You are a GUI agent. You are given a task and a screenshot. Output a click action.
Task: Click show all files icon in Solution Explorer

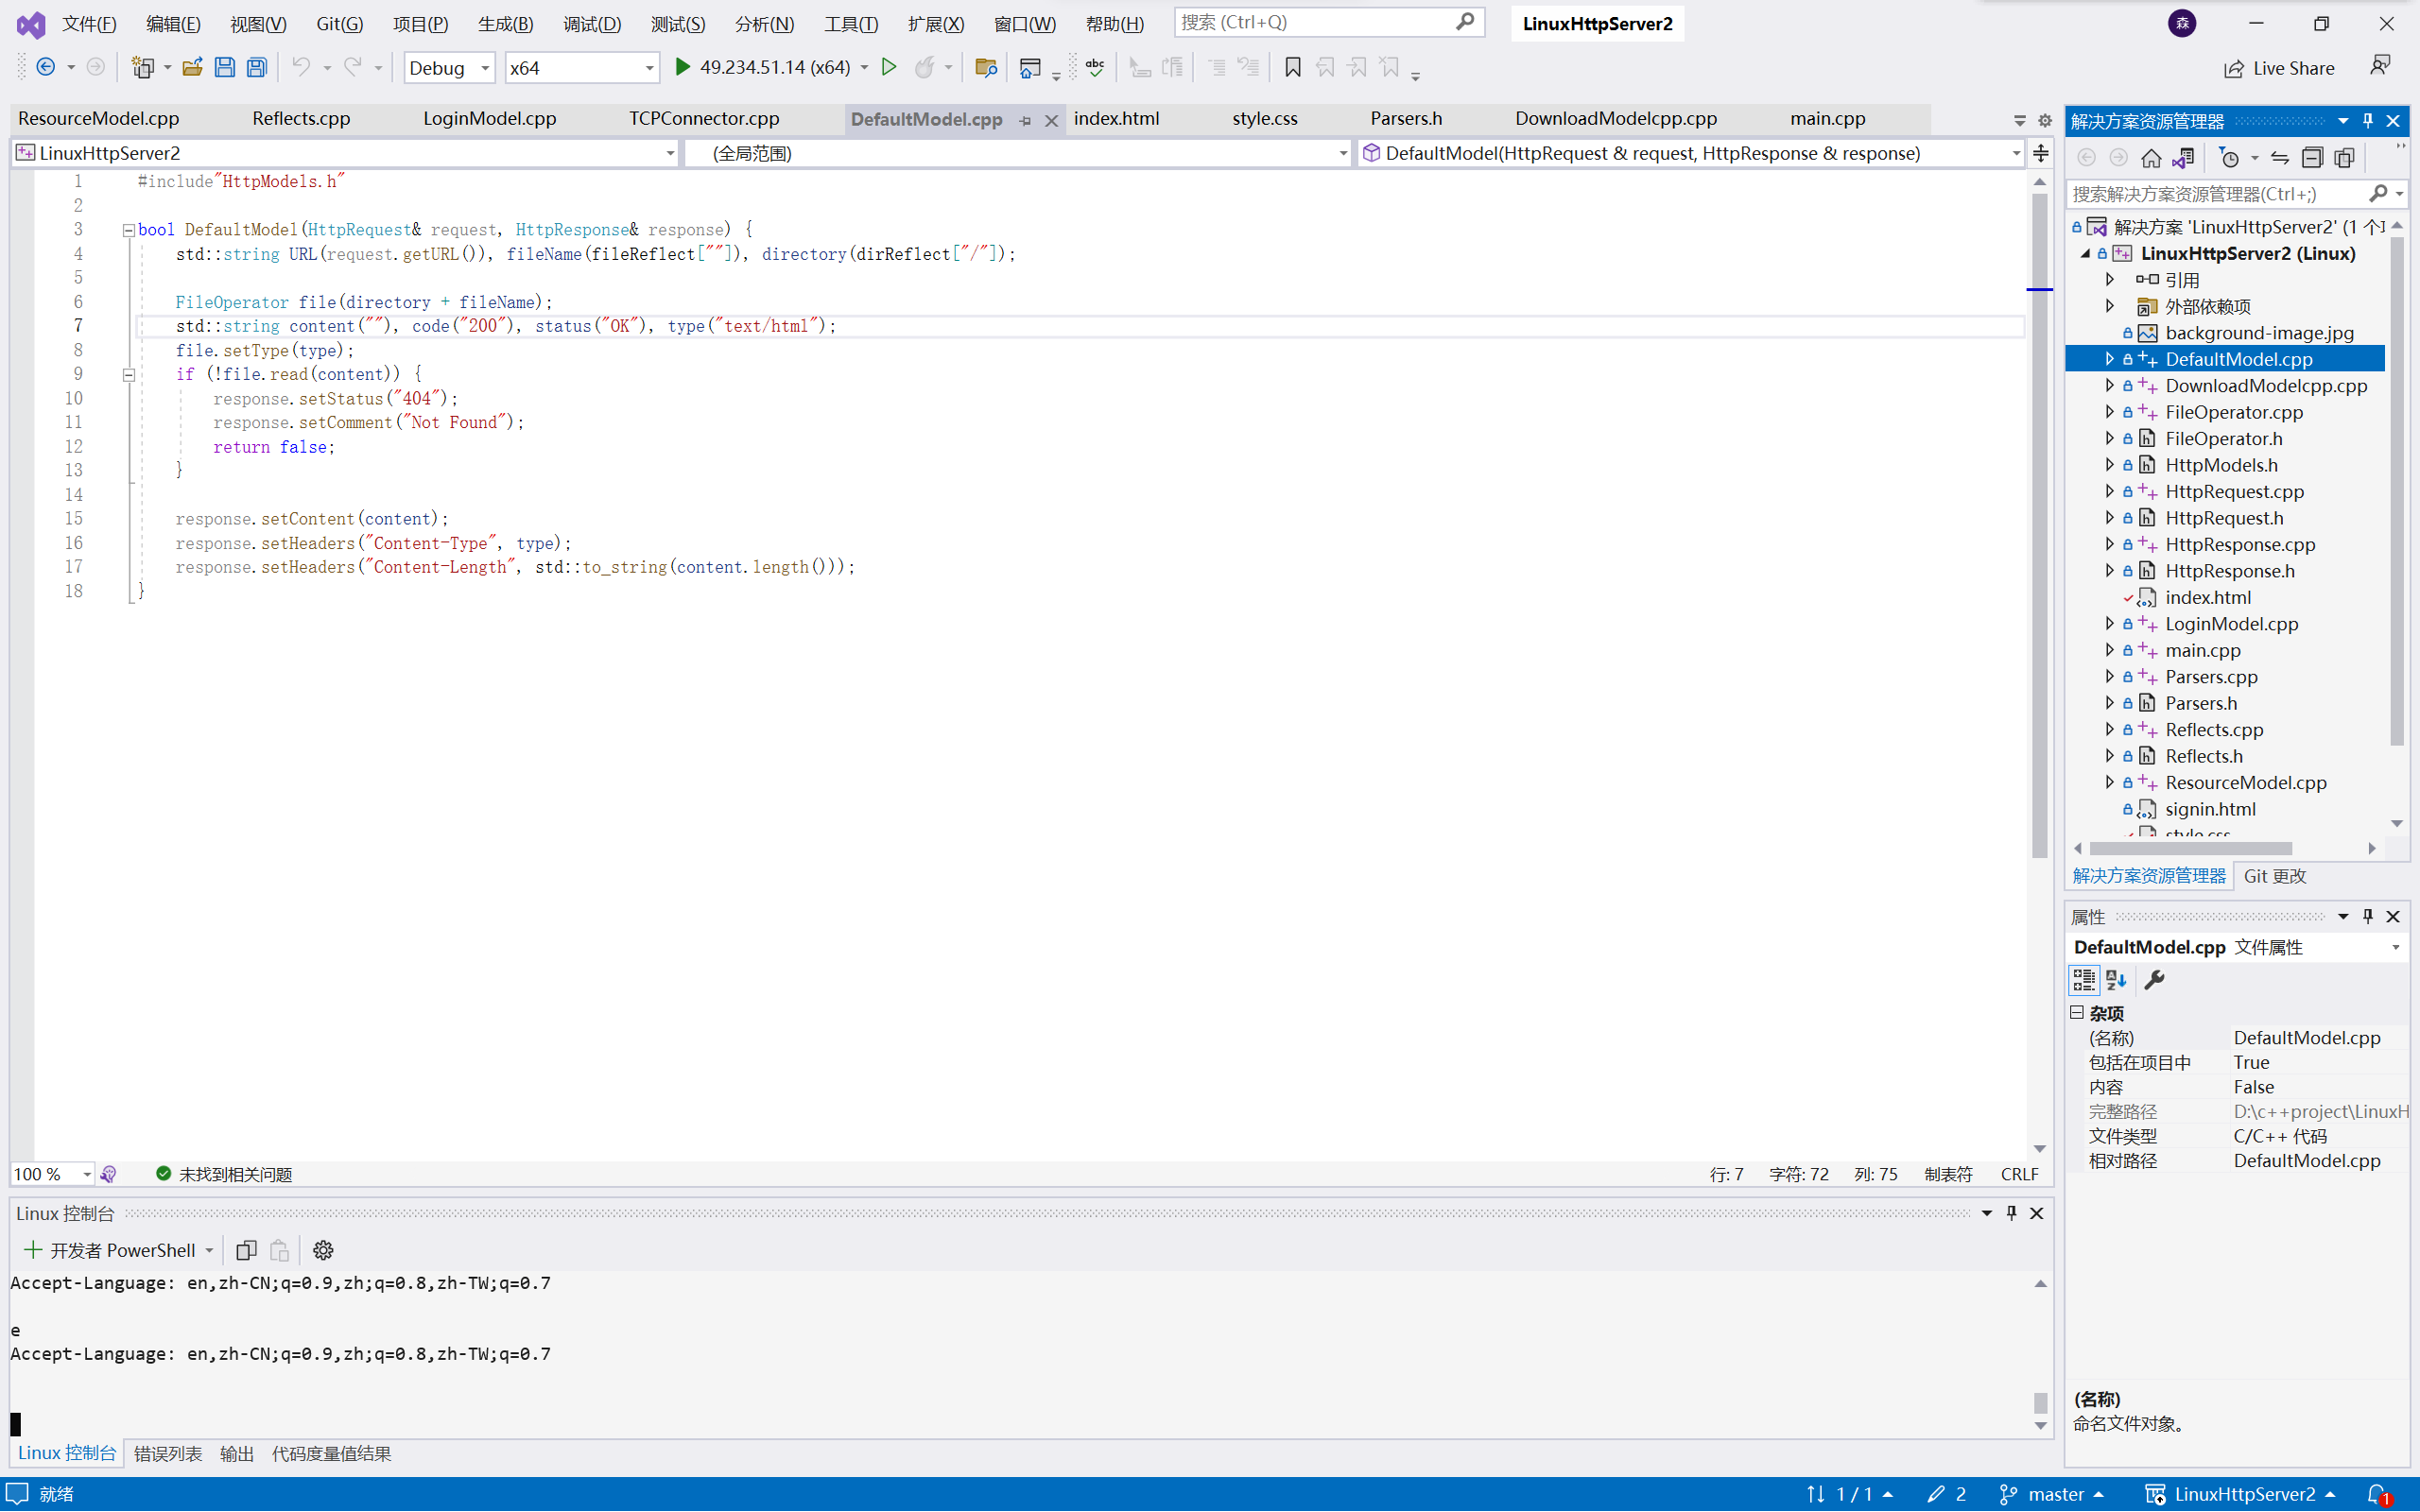coord(2344,158)
